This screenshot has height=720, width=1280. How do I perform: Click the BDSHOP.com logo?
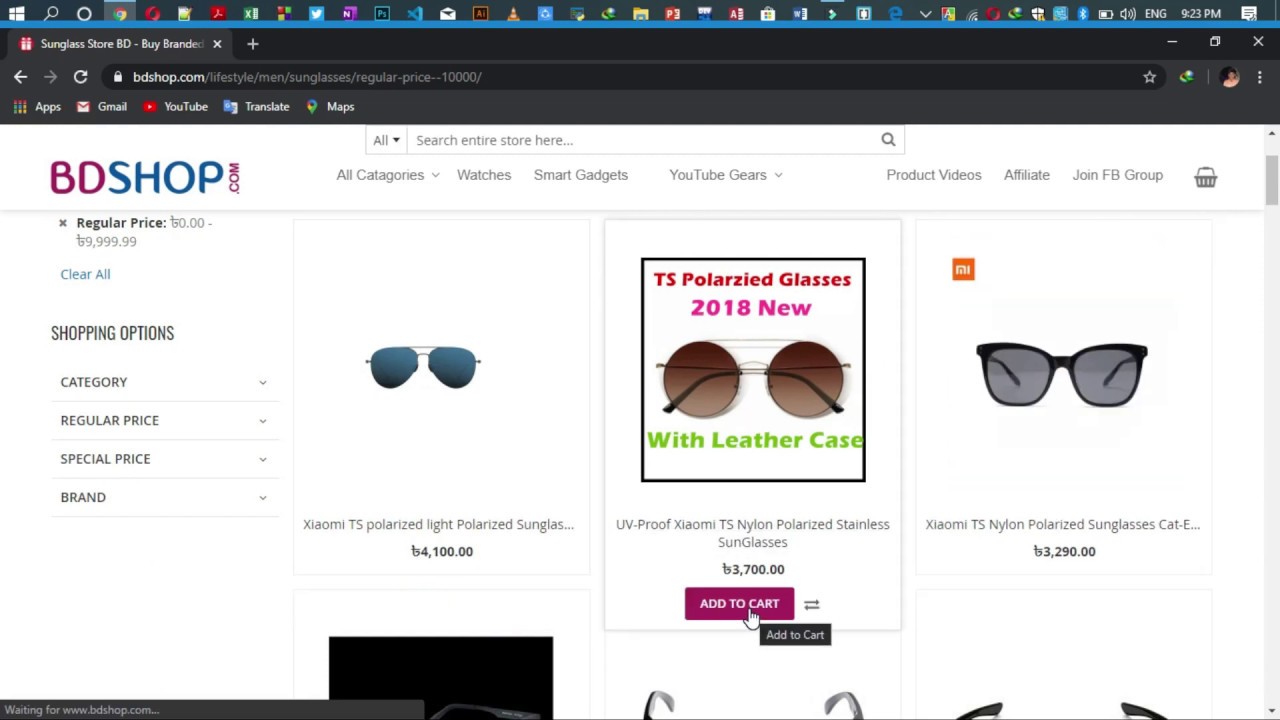click(145, 177)
